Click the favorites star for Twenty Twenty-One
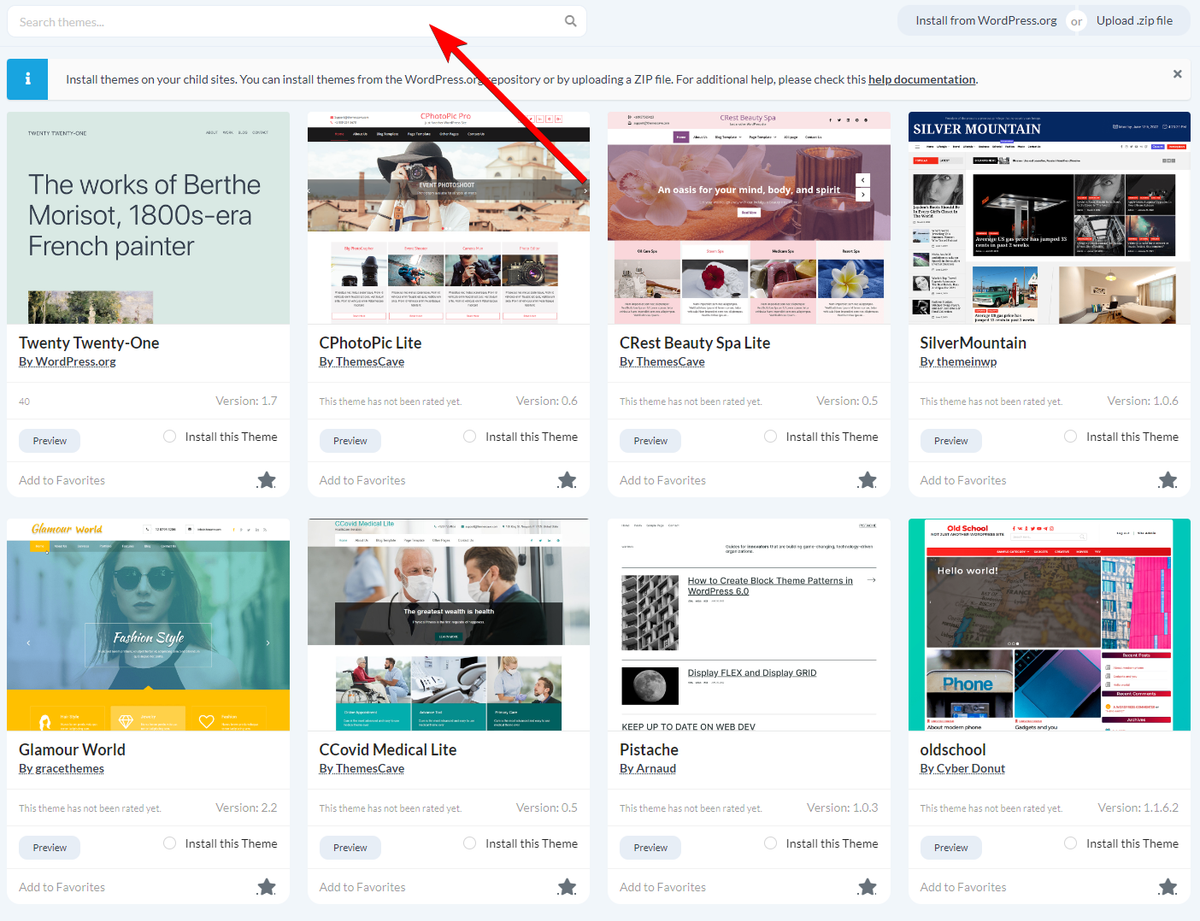This screenshot has width=1200, height=921. point(266,480)
